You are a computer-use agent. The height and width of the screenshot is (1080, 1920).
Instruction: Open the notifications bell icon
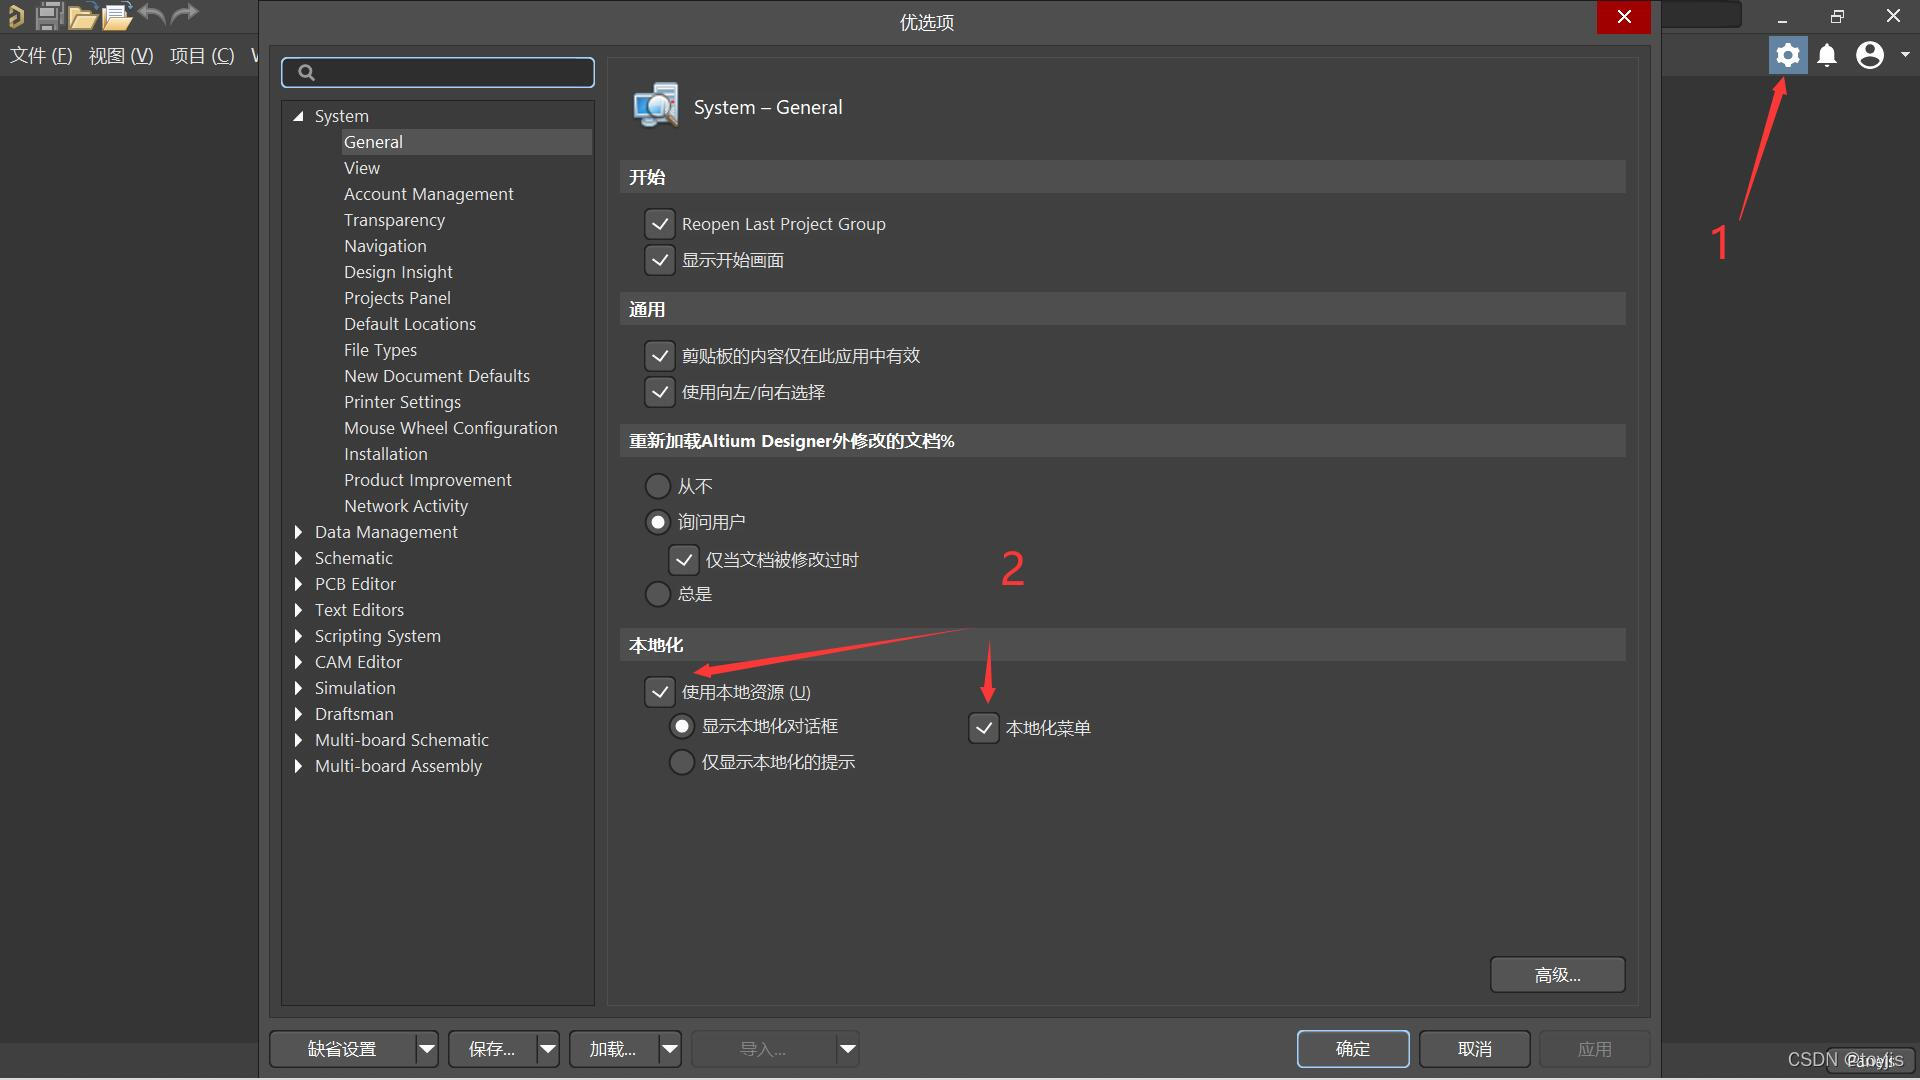pos(1827,55)
